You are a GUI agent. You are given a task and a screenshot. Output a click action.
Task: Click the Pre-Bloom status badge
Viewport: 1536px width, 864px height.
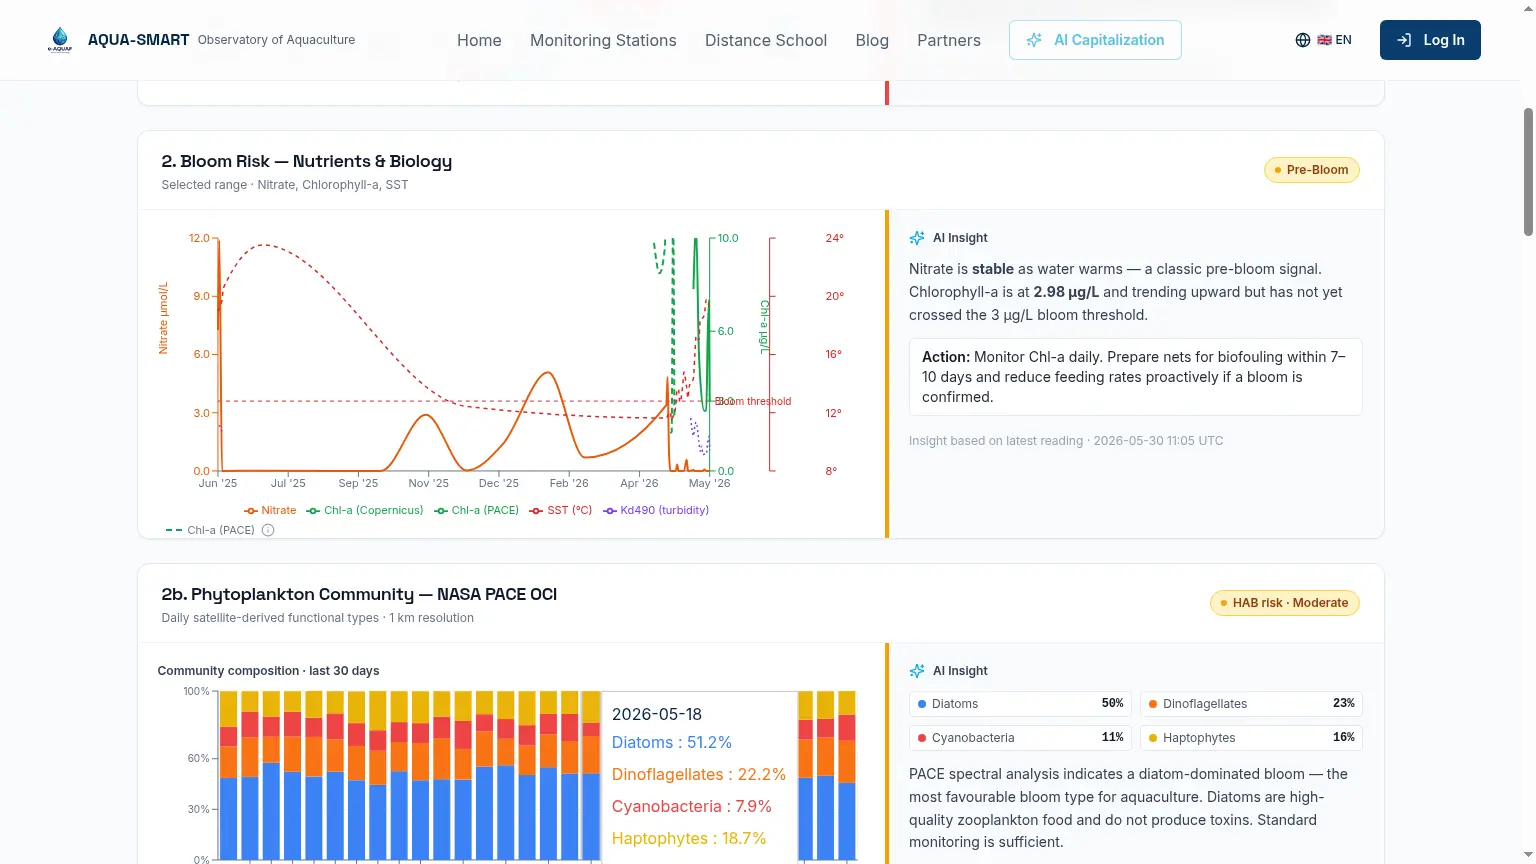1312,170
